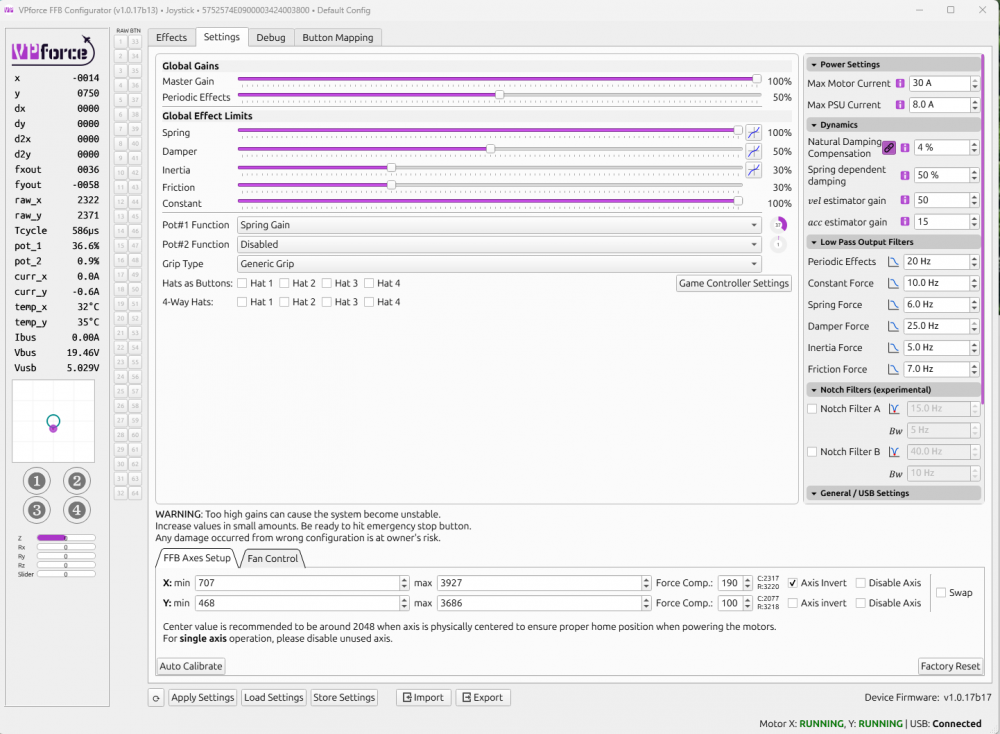Image resolution: width=1000 pixels, height=734 pixels.
Task: Open the Inertia curve editor icon
Action: (x=753, y=169)
